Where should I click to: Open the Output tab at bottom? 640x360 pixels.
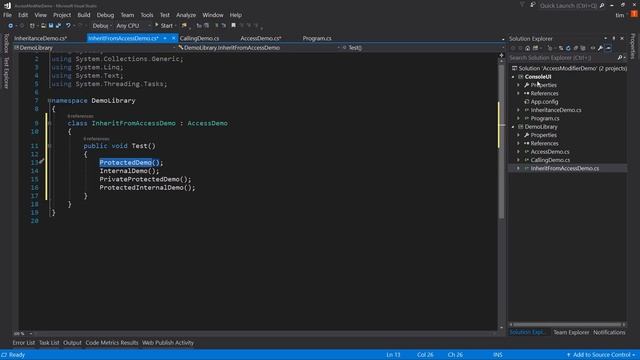point(72,343)
